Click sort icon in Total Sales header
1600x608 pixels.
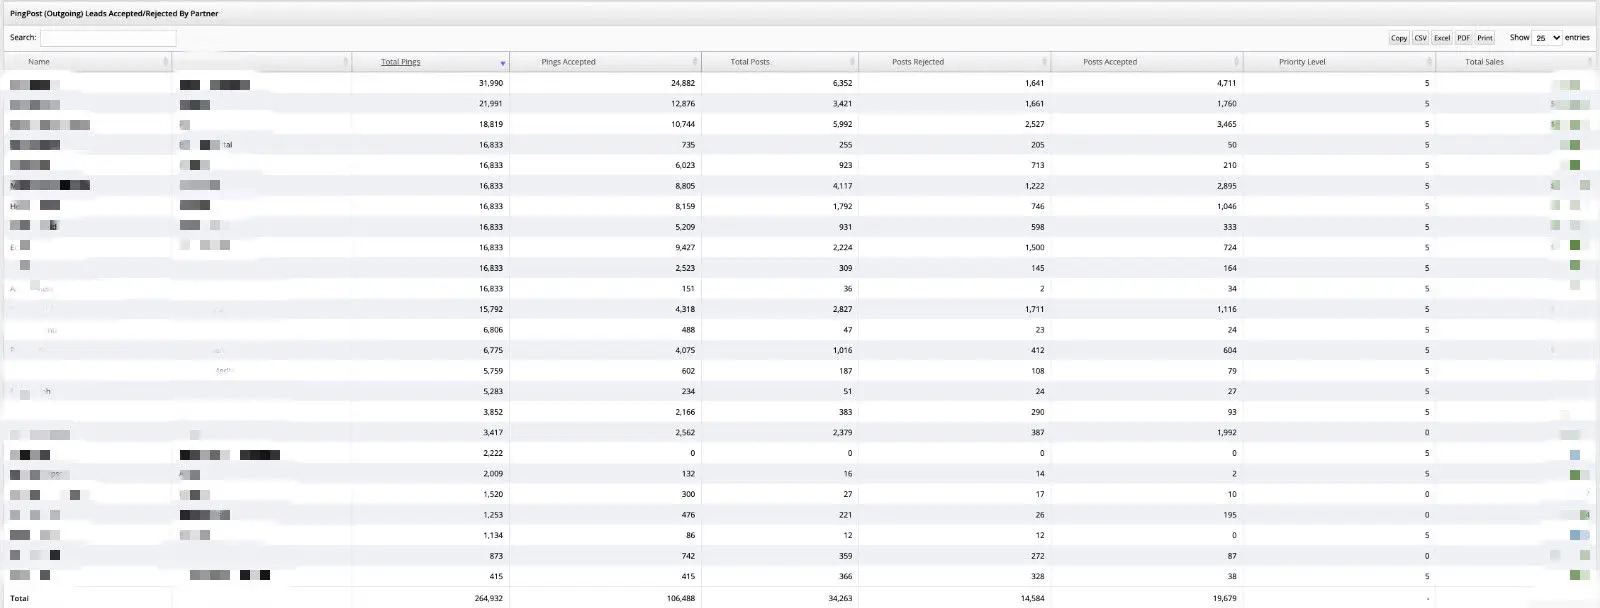(x=1589, y=62)
